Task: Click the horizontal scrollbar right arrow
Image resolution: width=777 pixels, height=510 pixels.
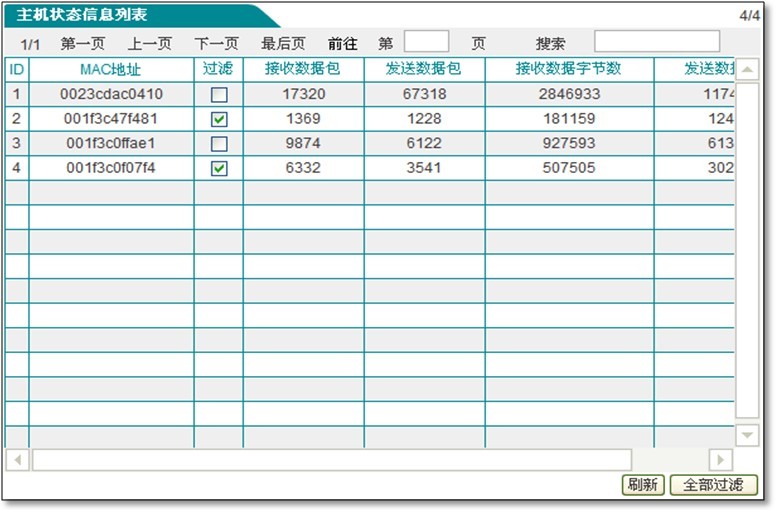Action: coord(720,459)
